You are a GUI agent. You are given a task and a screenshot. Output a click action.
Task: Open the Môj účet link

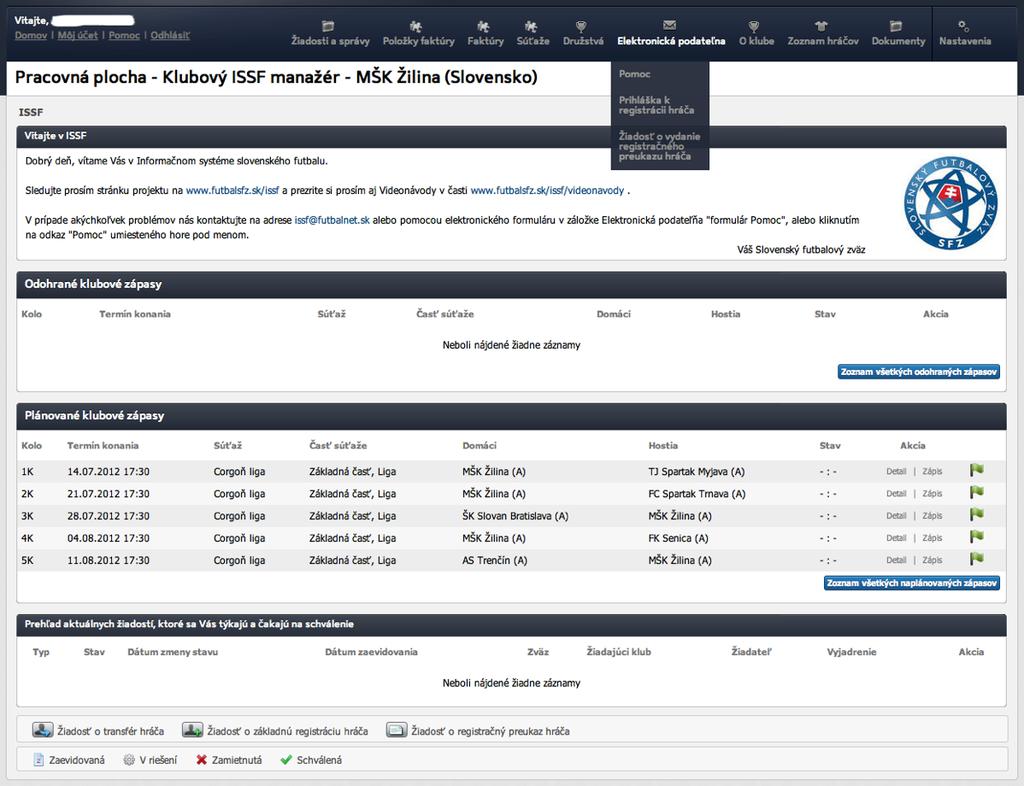[x=78, y=35]
